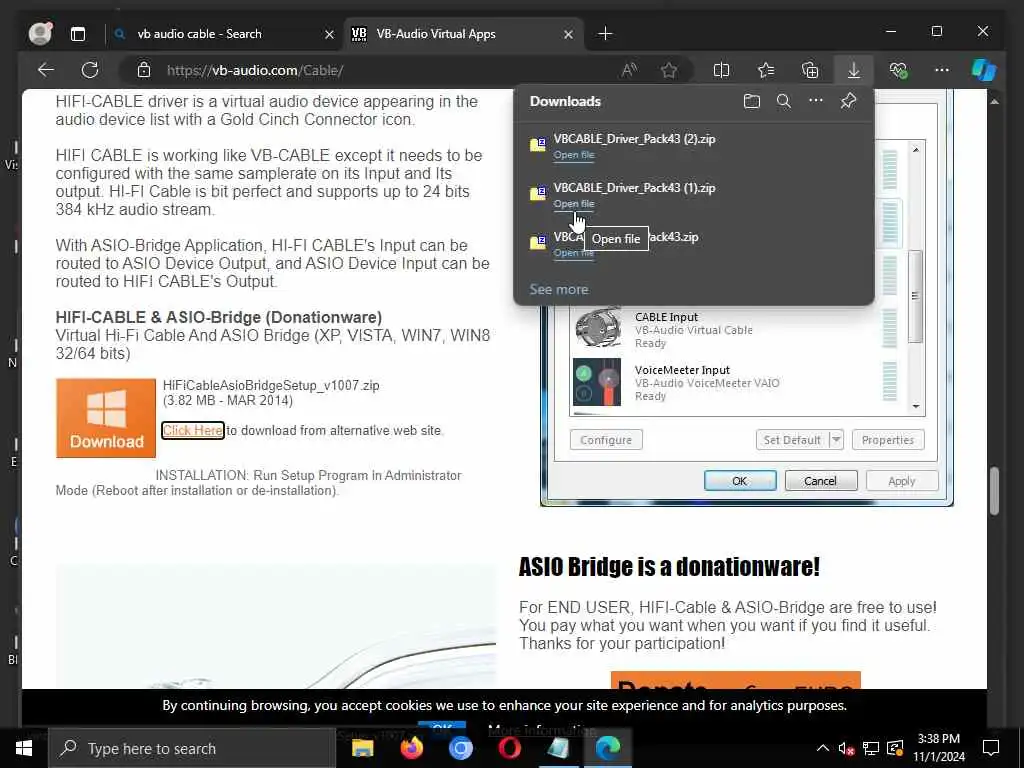Open the notification center icon
This screenshot has width=1024, height=768.
pyautogui.click(x=991, y=748)
